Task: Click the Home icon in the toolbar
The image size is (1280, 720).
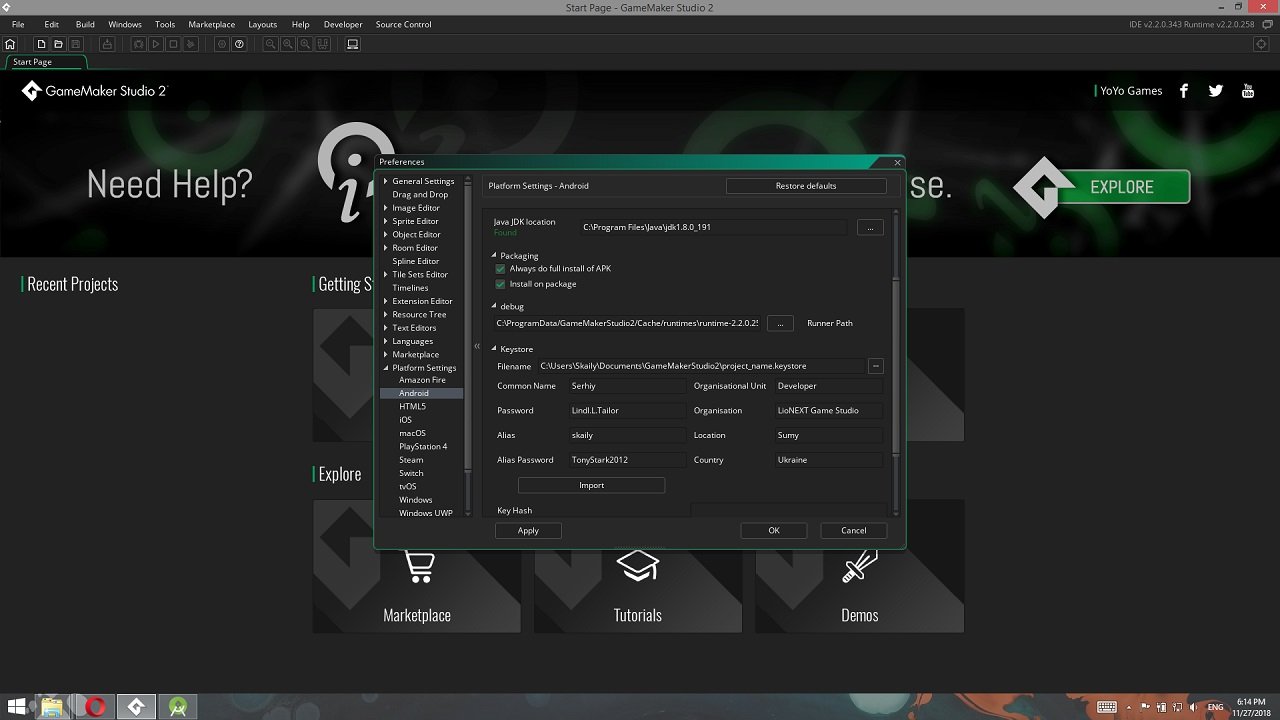Action: point(10,44)
